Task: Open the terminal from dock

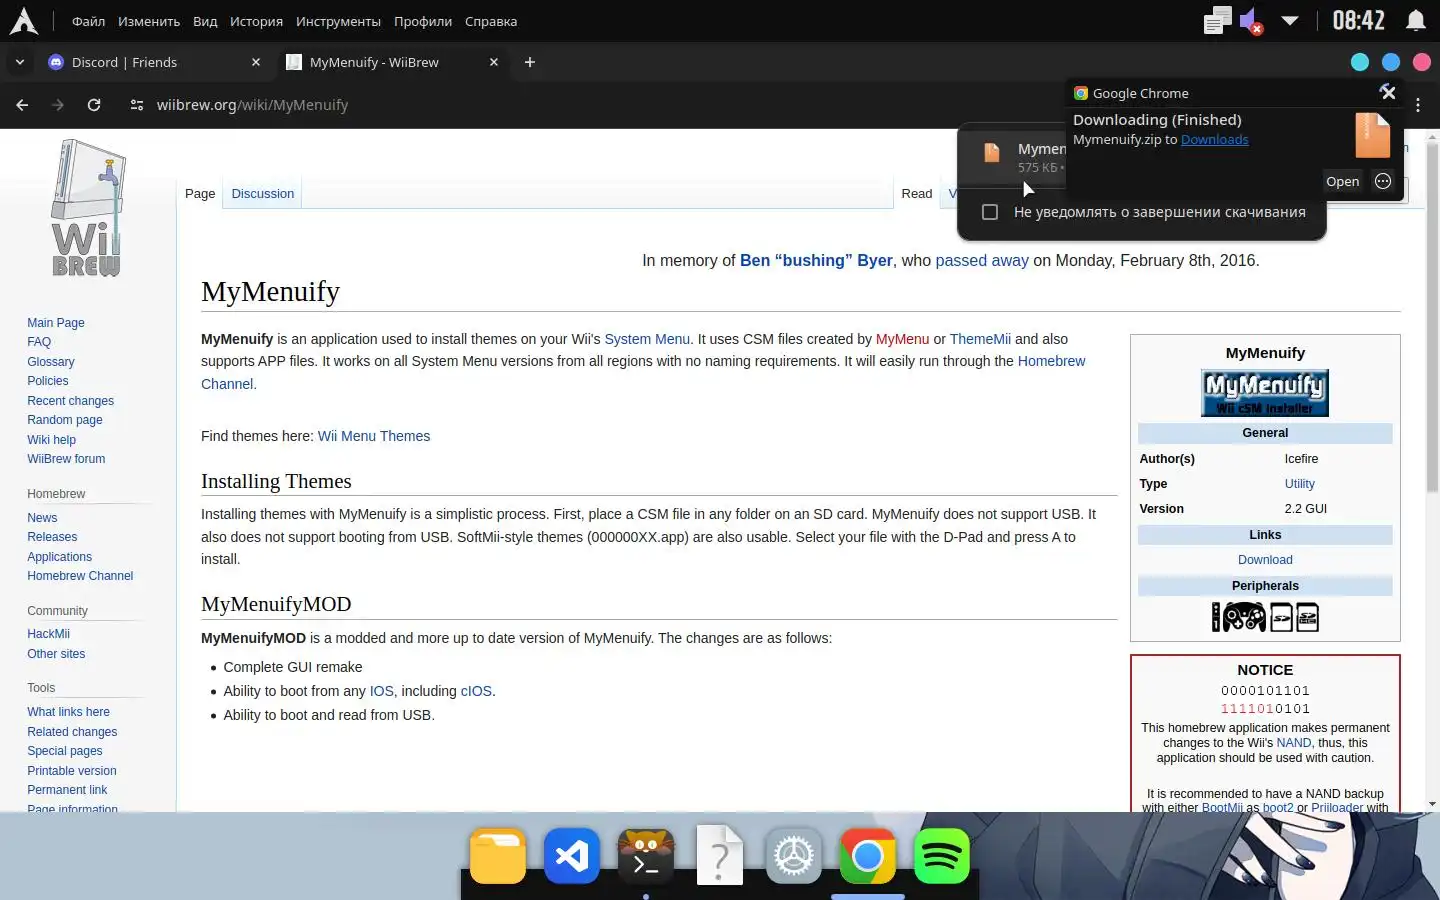Action: click(x=646, y=857)
